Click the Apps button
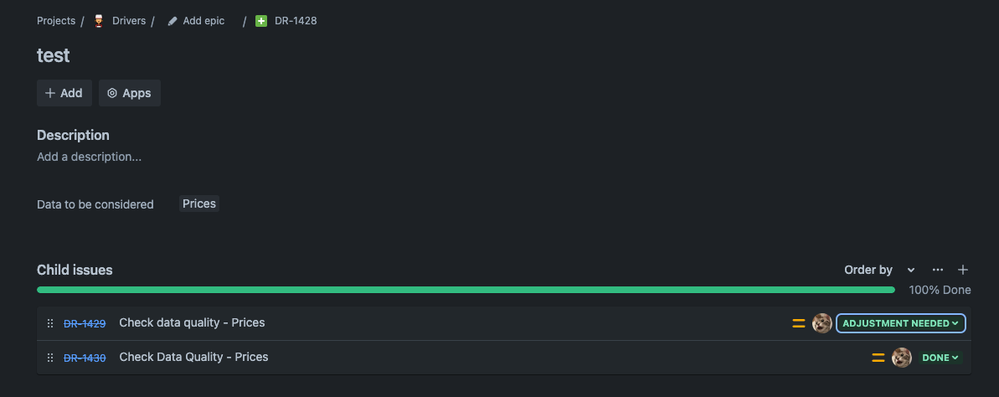The height and width of the screenshot is (397, 999). 129,93
